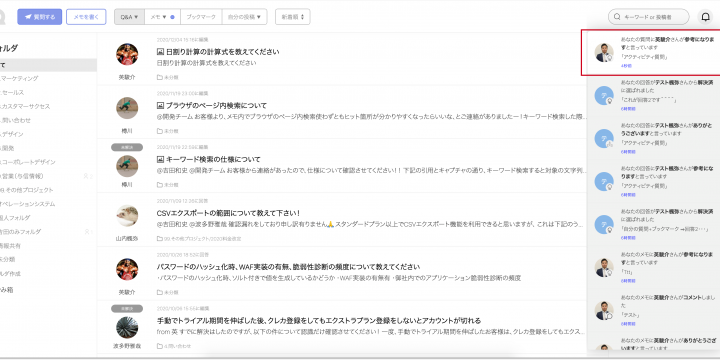
Task: Open the post CSVエクスポートの範囲について教えて下さい！
Action: (228, 213)
